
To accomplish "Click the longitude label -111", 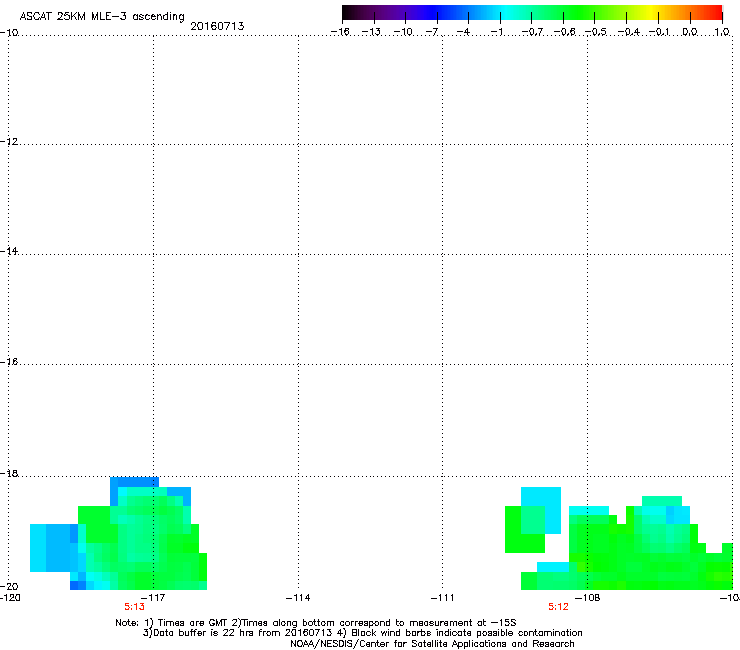I will pos(443,598).
